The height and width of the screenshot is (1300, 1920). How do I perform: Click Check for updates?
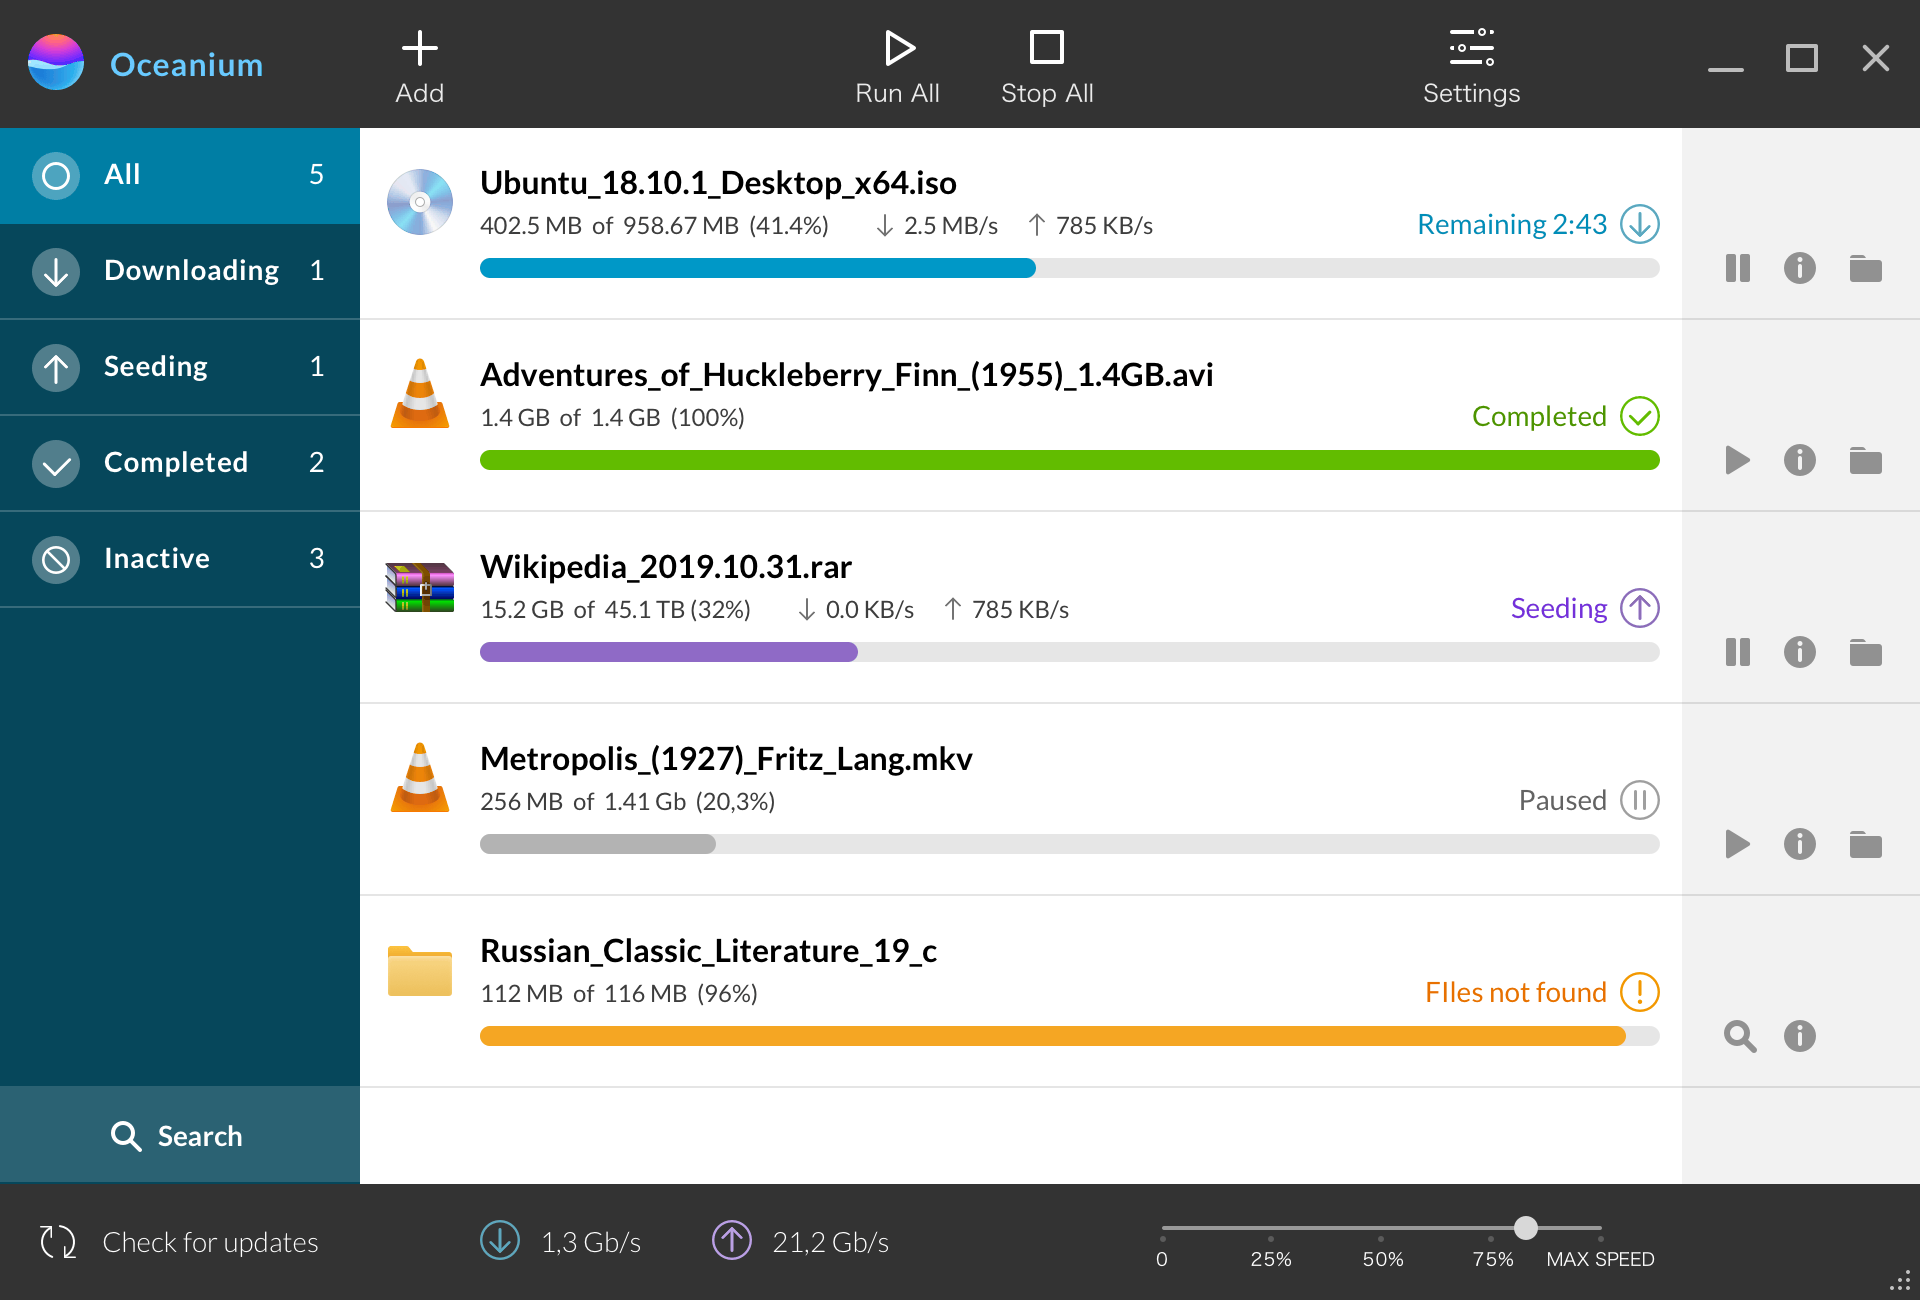point(180,1242)
